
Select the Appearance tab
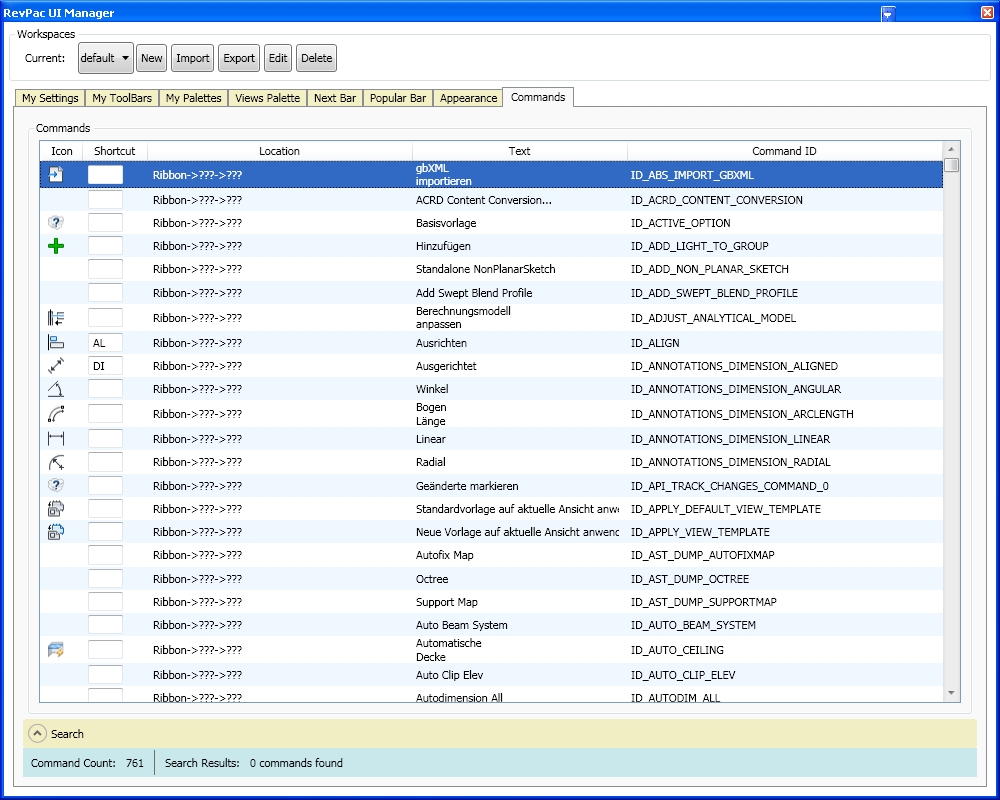pos(468,98)
